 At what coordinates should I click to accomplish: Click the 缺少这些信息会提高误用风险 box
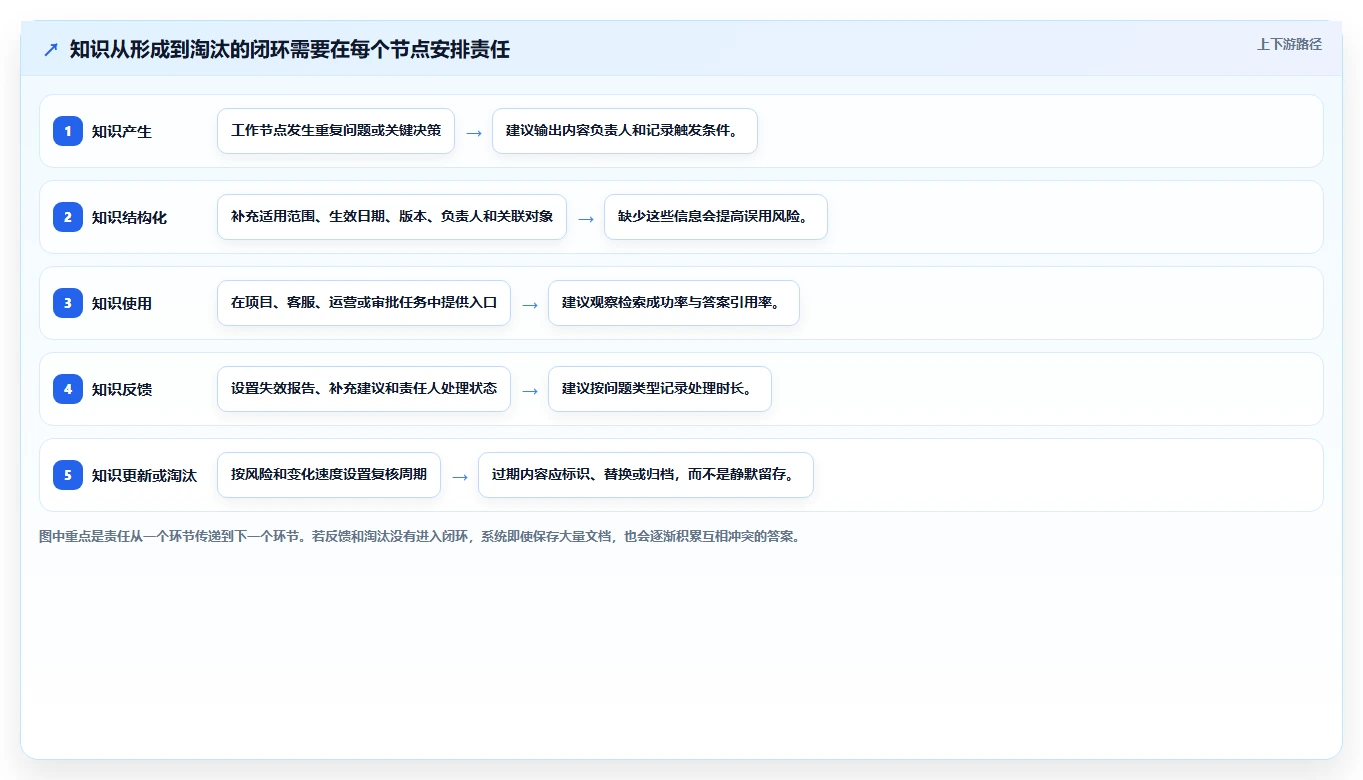pyautogui.click(x=716, y=217)
